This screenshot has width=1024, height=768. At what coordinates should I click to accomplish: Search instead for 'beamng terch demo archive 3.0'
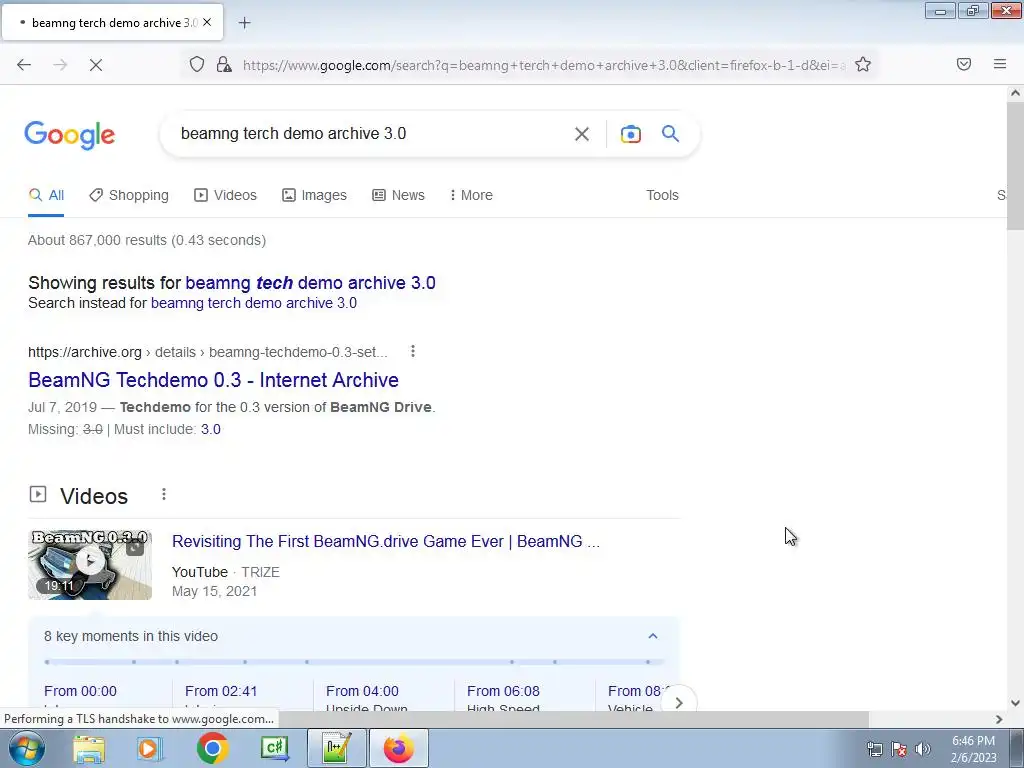pos(254,303)
